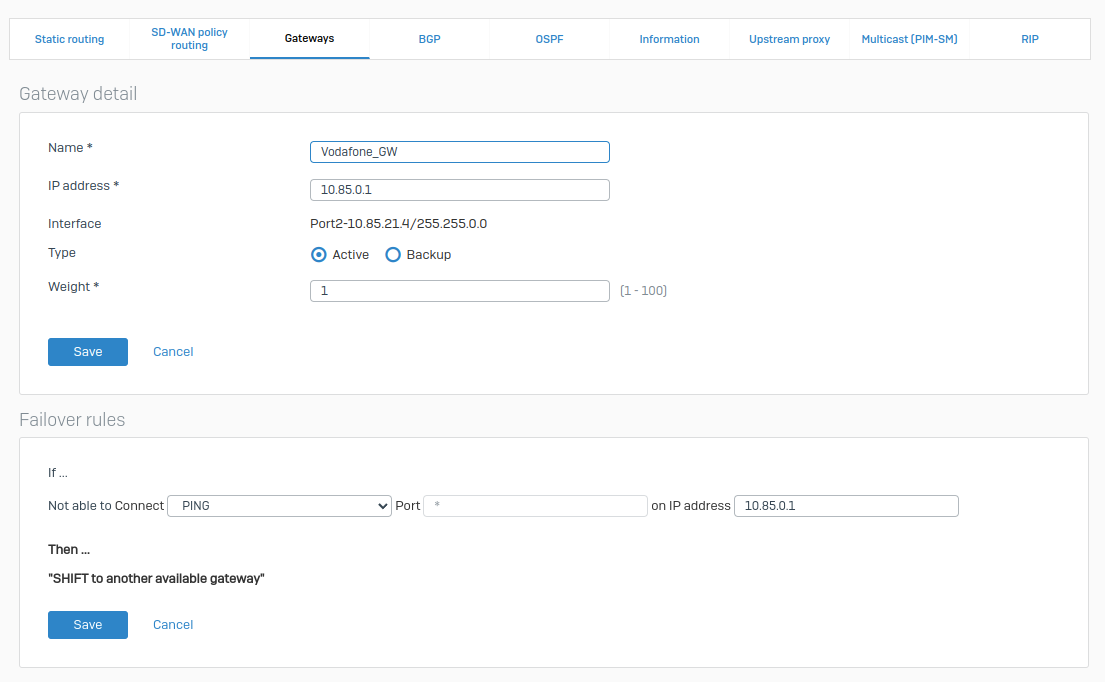The image size is (1105, 682).
Task: Open the SD-WAN policy routing tab
Action: (x=189, y=38)
